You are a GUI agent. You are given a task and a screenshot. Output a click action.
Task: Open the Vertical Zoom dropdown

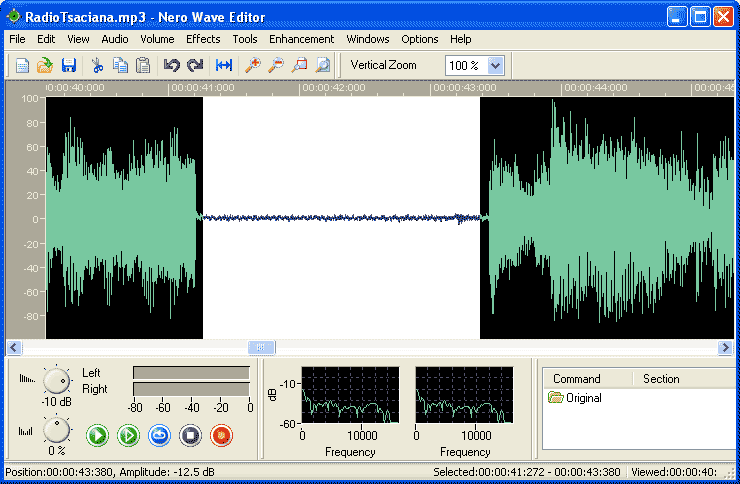tap(496, 65)
